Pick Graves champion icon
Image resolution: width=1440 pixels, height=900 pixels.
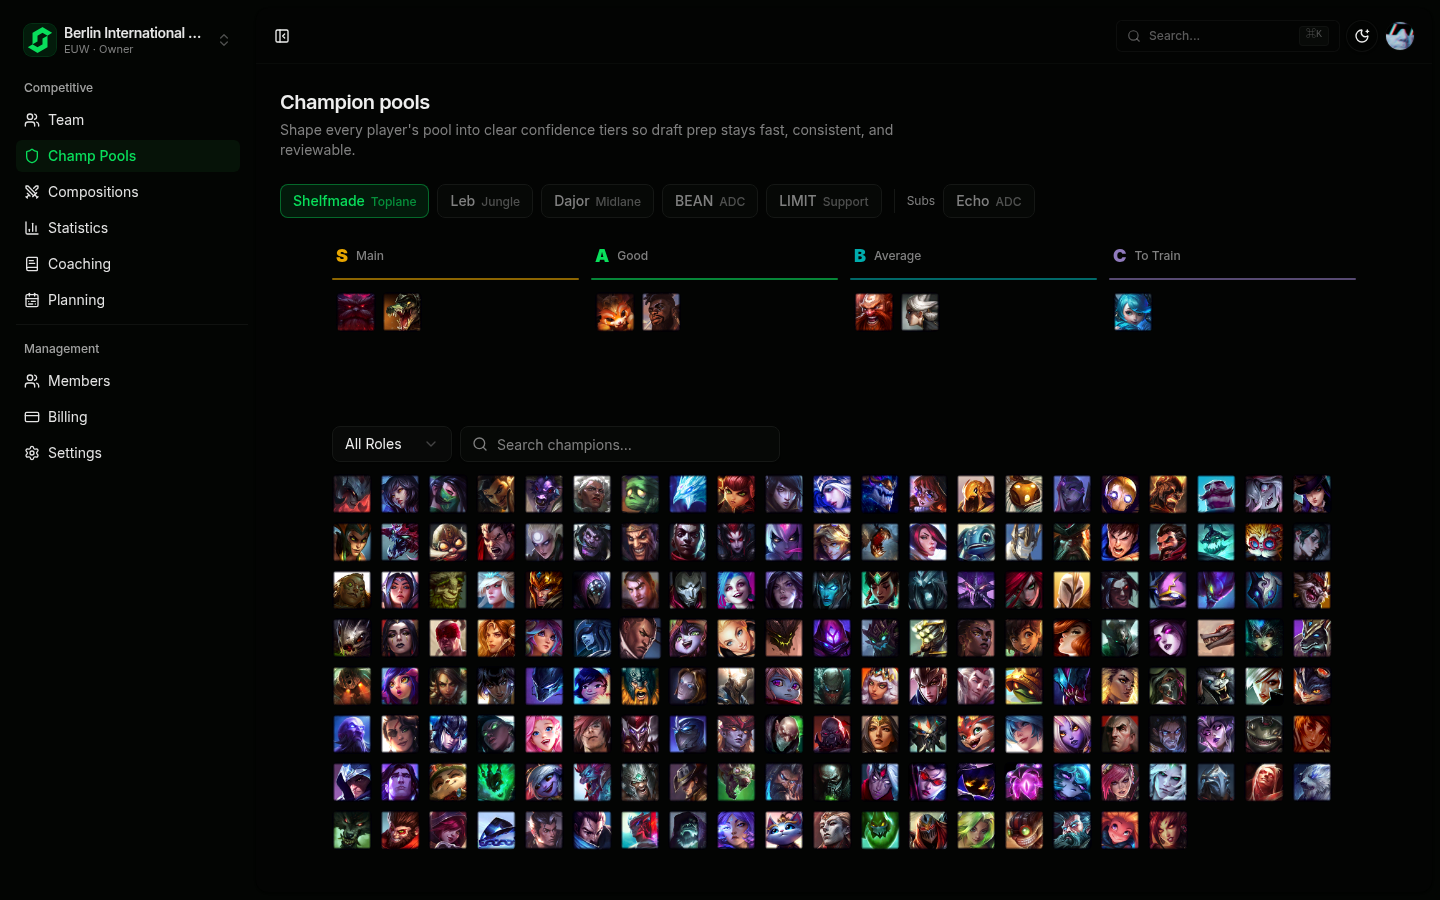tap(1168, 542)
